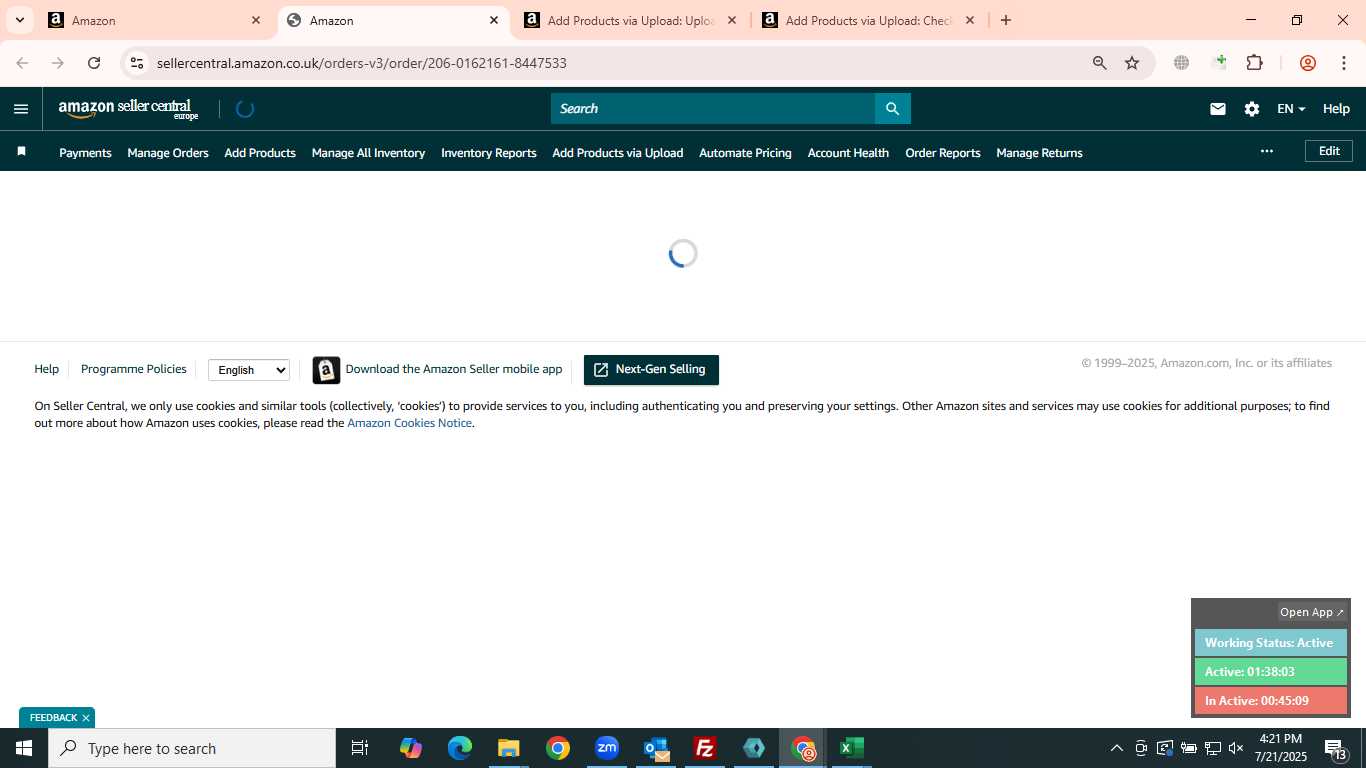Open Windows Start menu

(x=24, y=748)
